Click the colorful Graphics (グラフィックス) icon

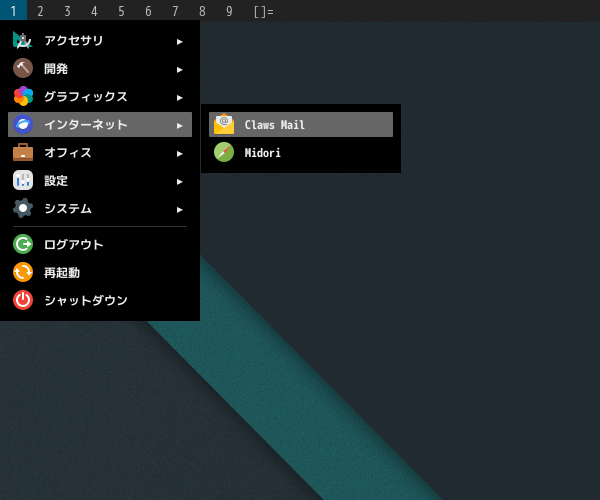23,96
